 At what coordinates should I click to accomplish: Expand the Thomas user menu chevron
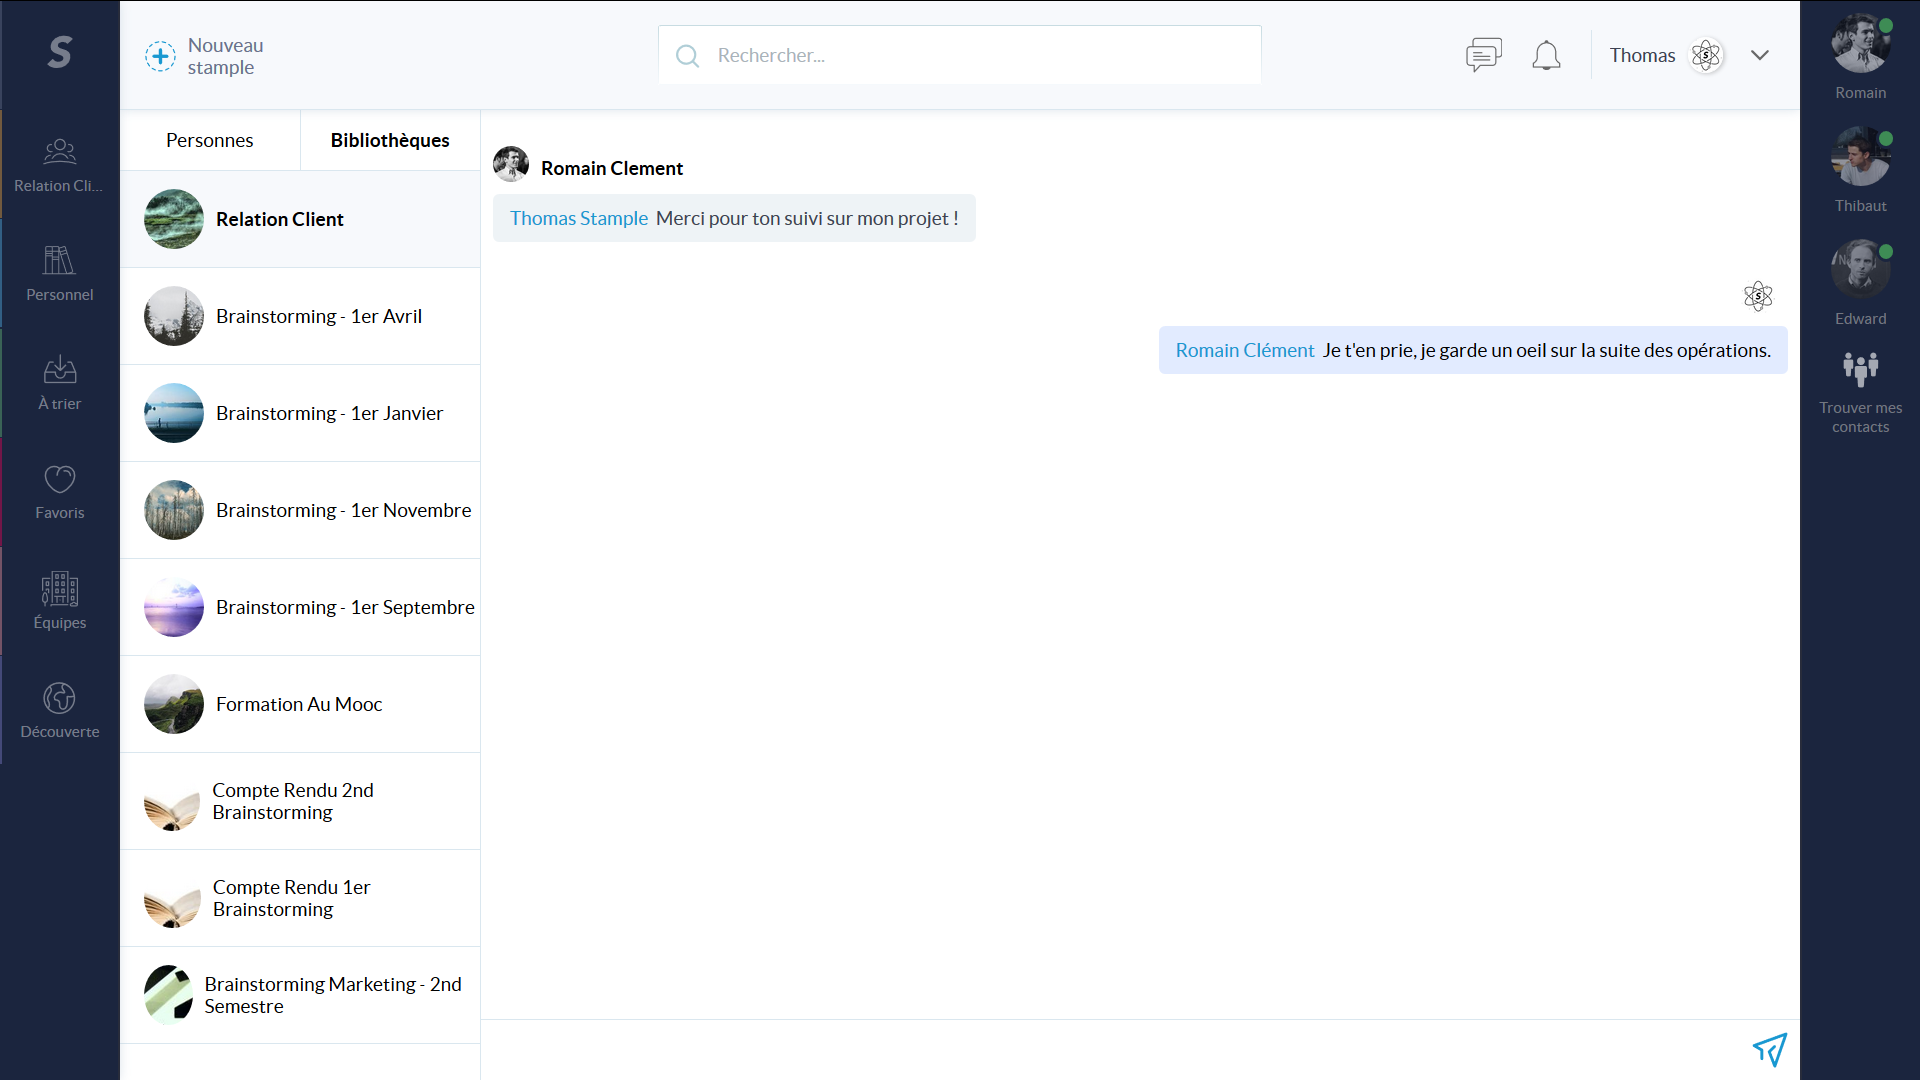[x=1760, y=55]
